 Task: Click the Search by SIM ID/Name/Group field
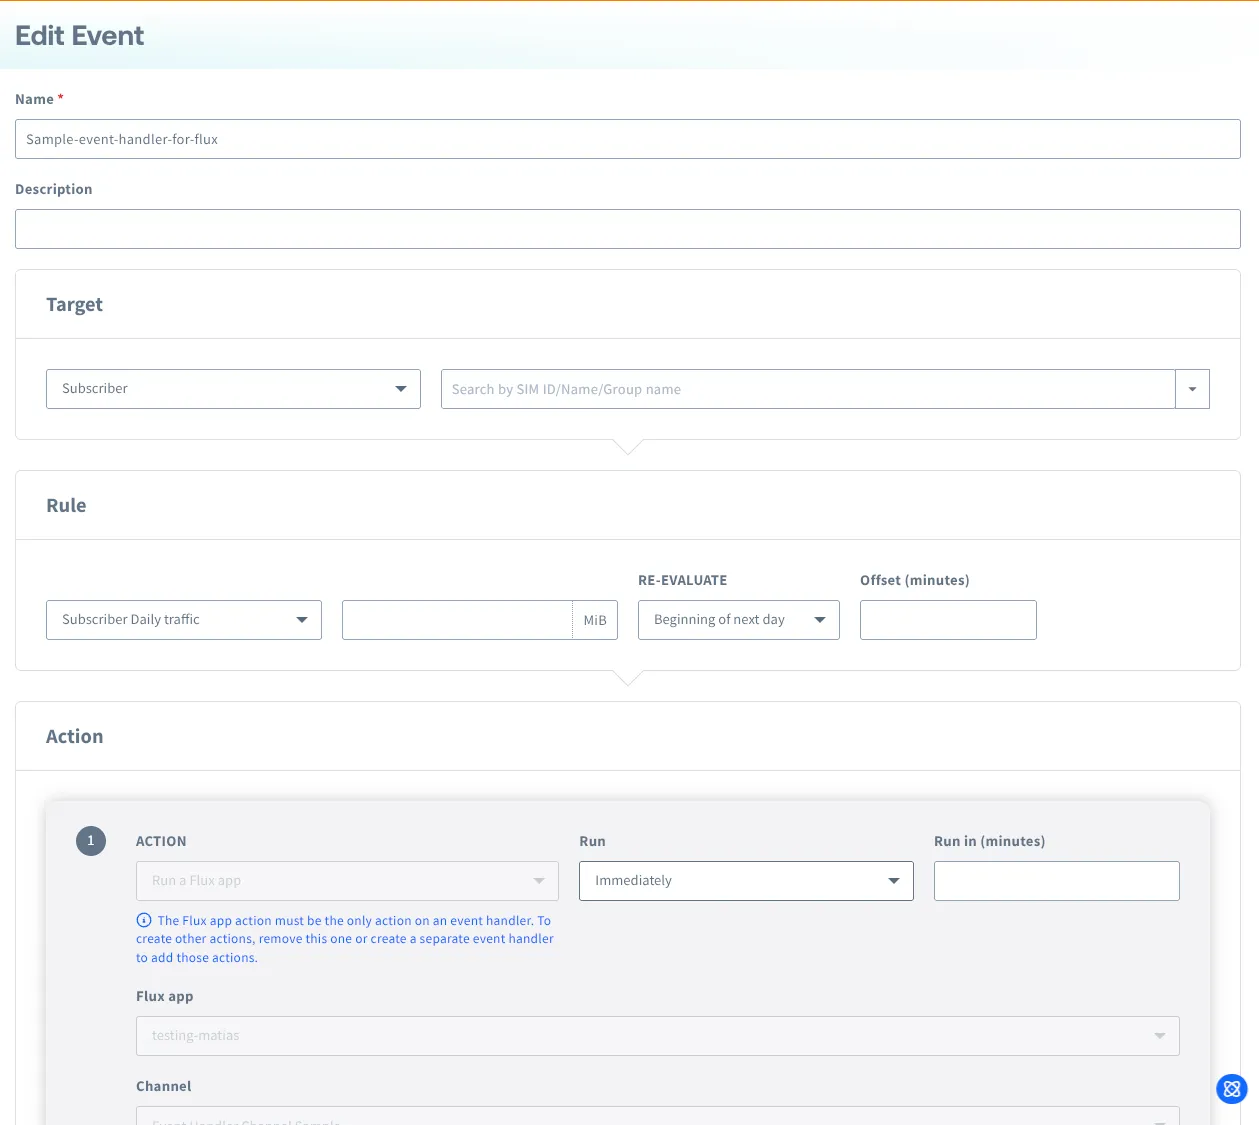point(808,389)
